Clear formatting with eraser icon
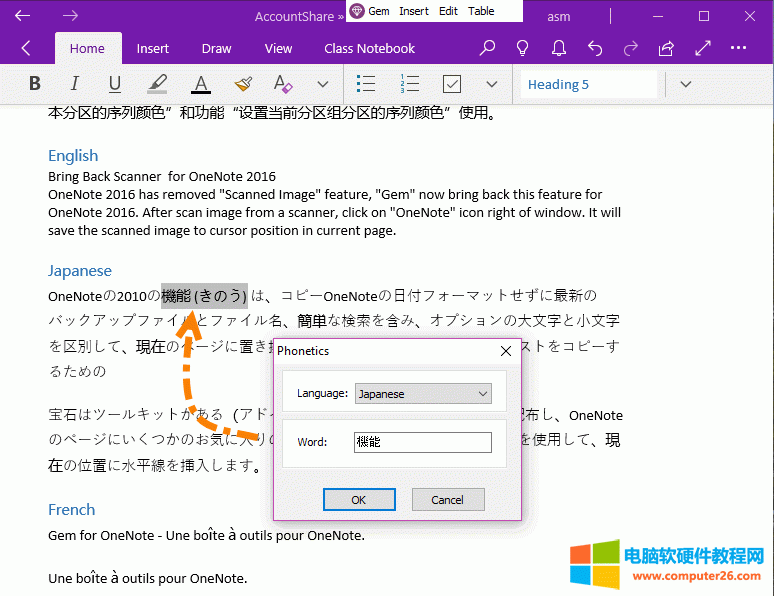774x596 pixels. click(283, 84)
